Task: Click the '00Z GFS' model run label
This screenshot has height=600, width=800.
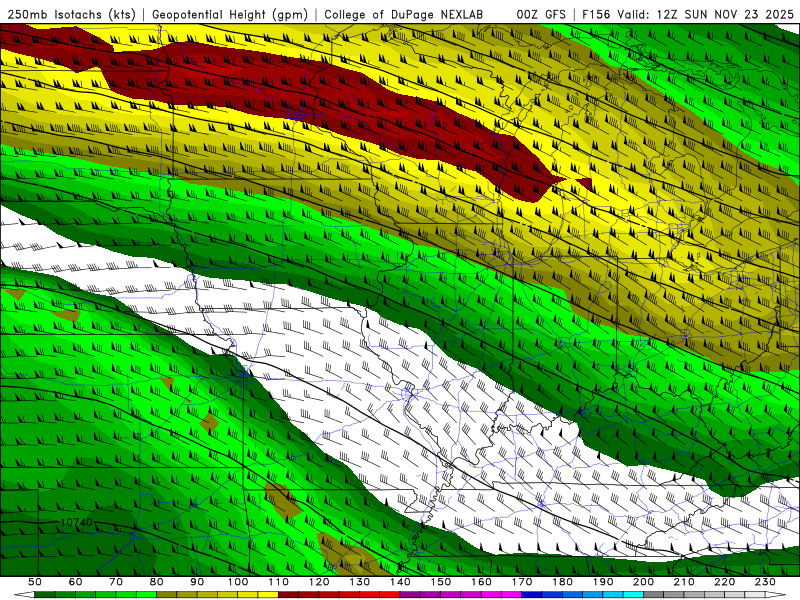Action: (541, 15)
